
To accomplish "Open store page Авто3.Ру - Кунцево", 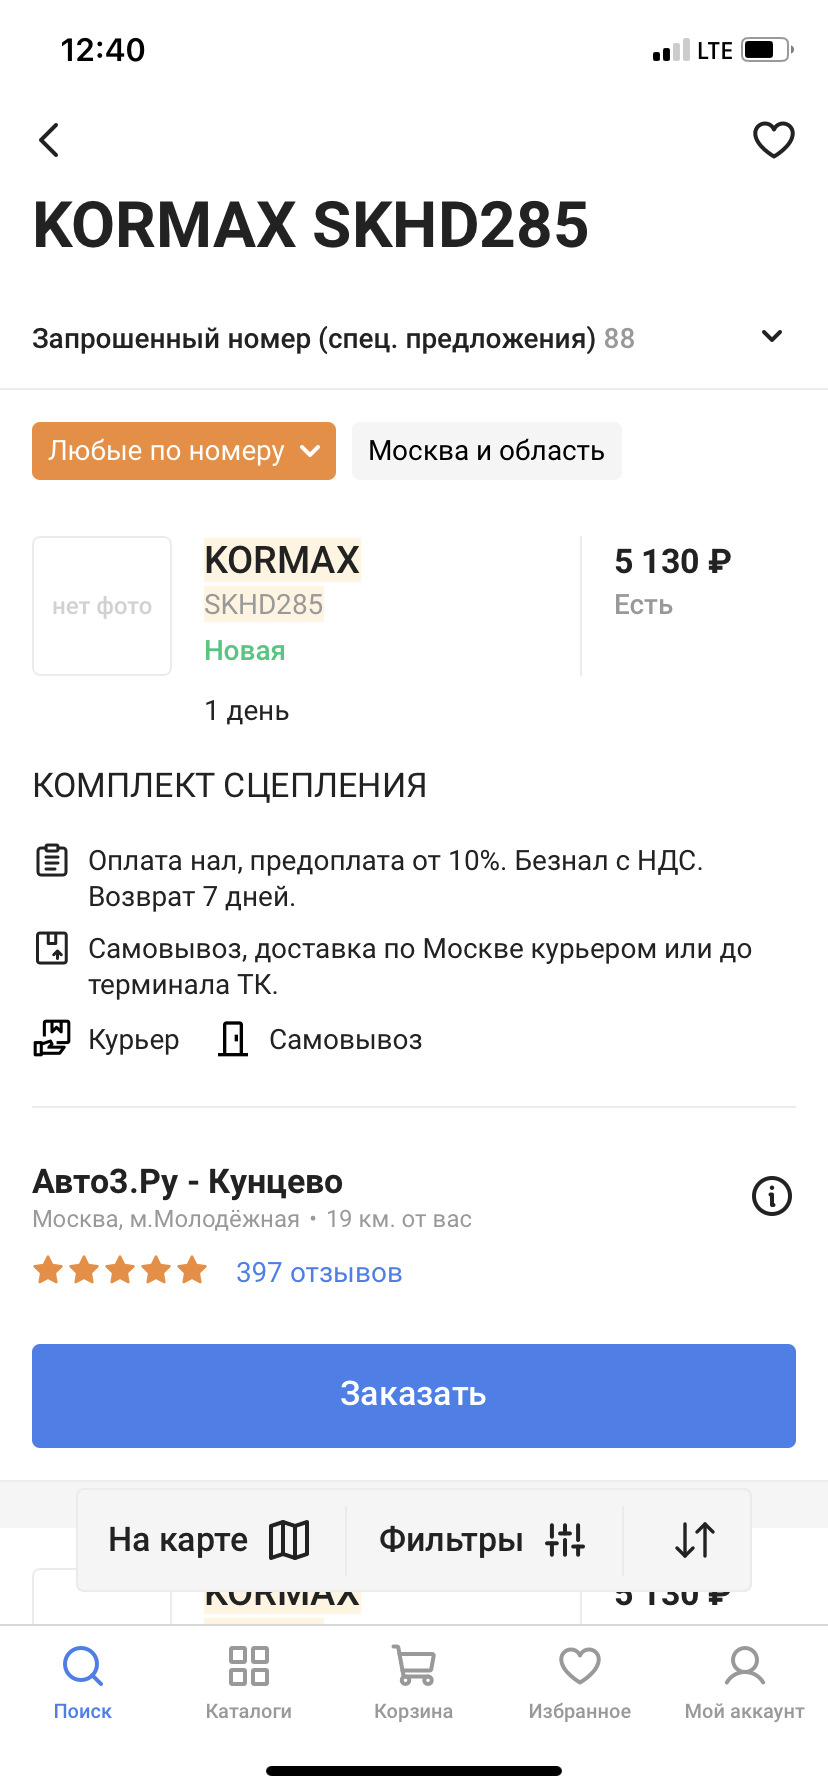I will 187,1181.
